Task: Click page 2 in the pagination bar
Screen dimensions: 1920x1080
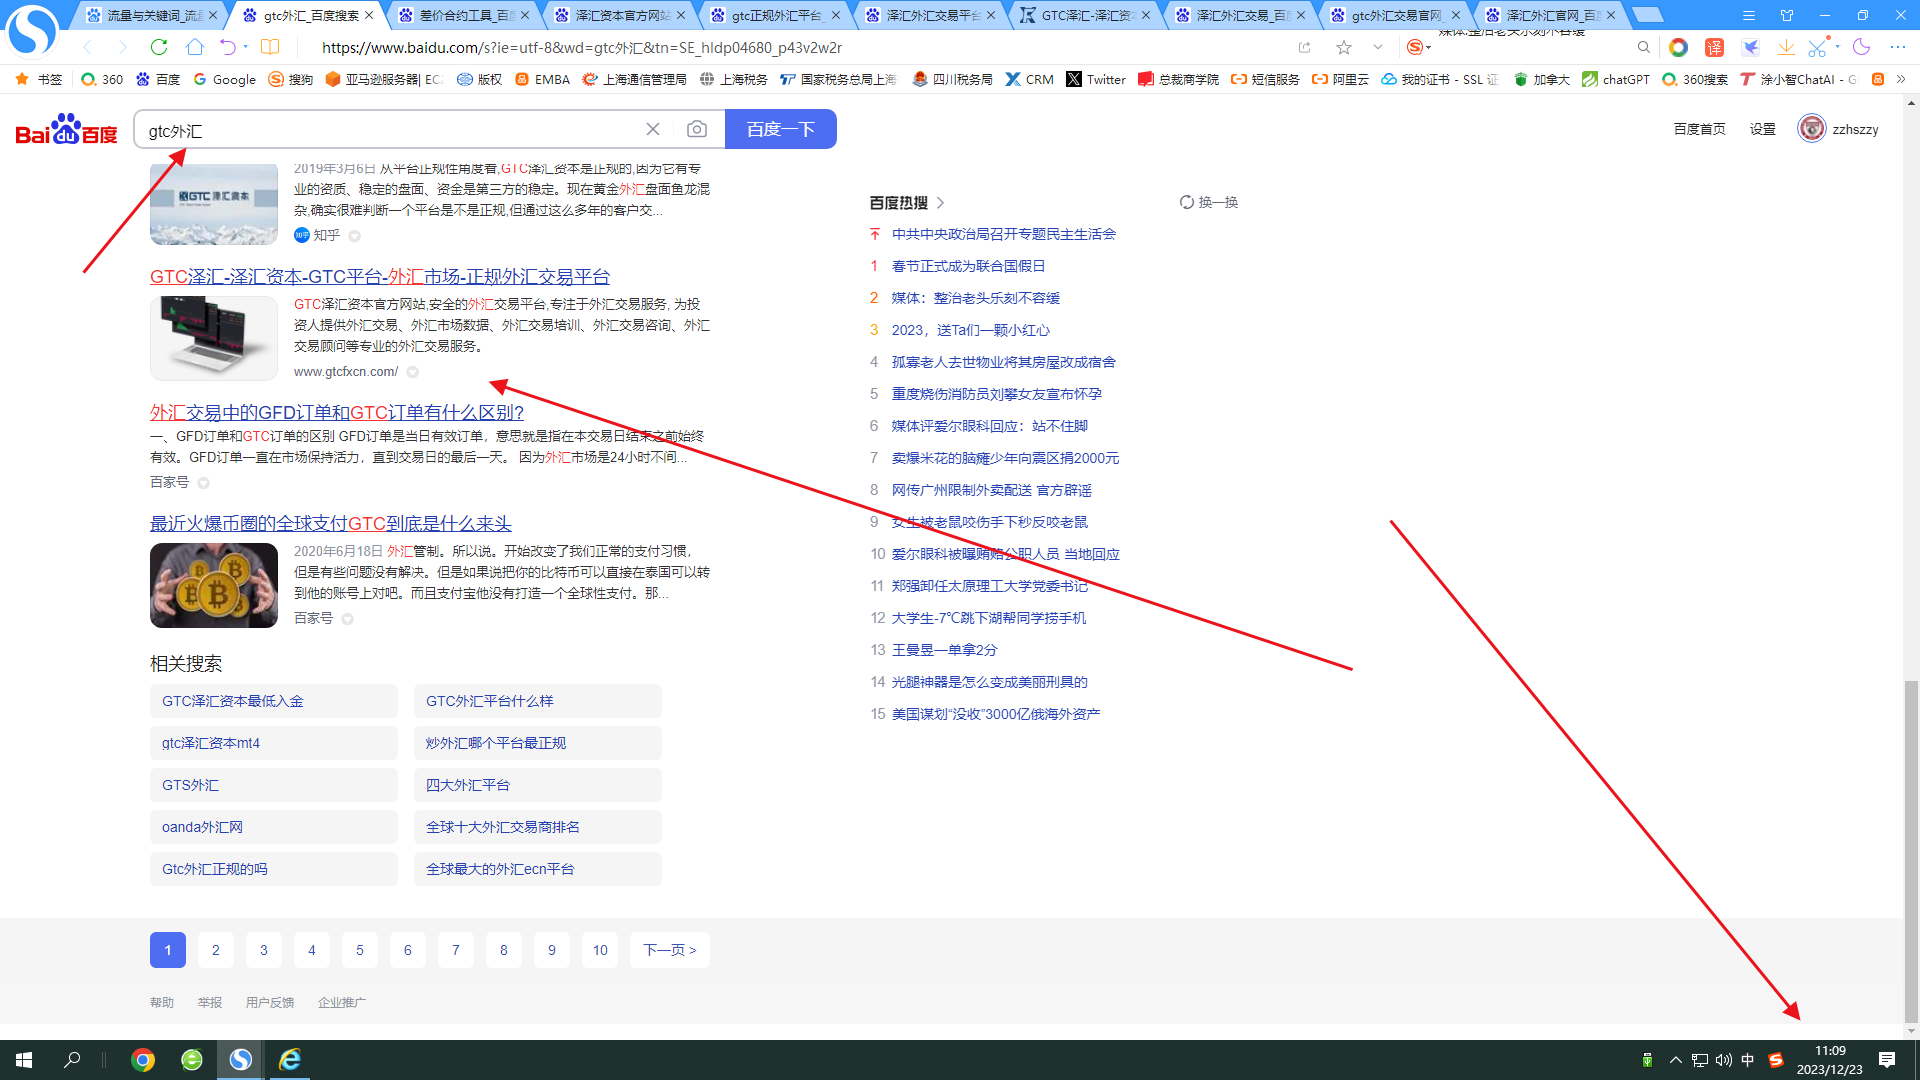Action: click(x=215, y=950)
